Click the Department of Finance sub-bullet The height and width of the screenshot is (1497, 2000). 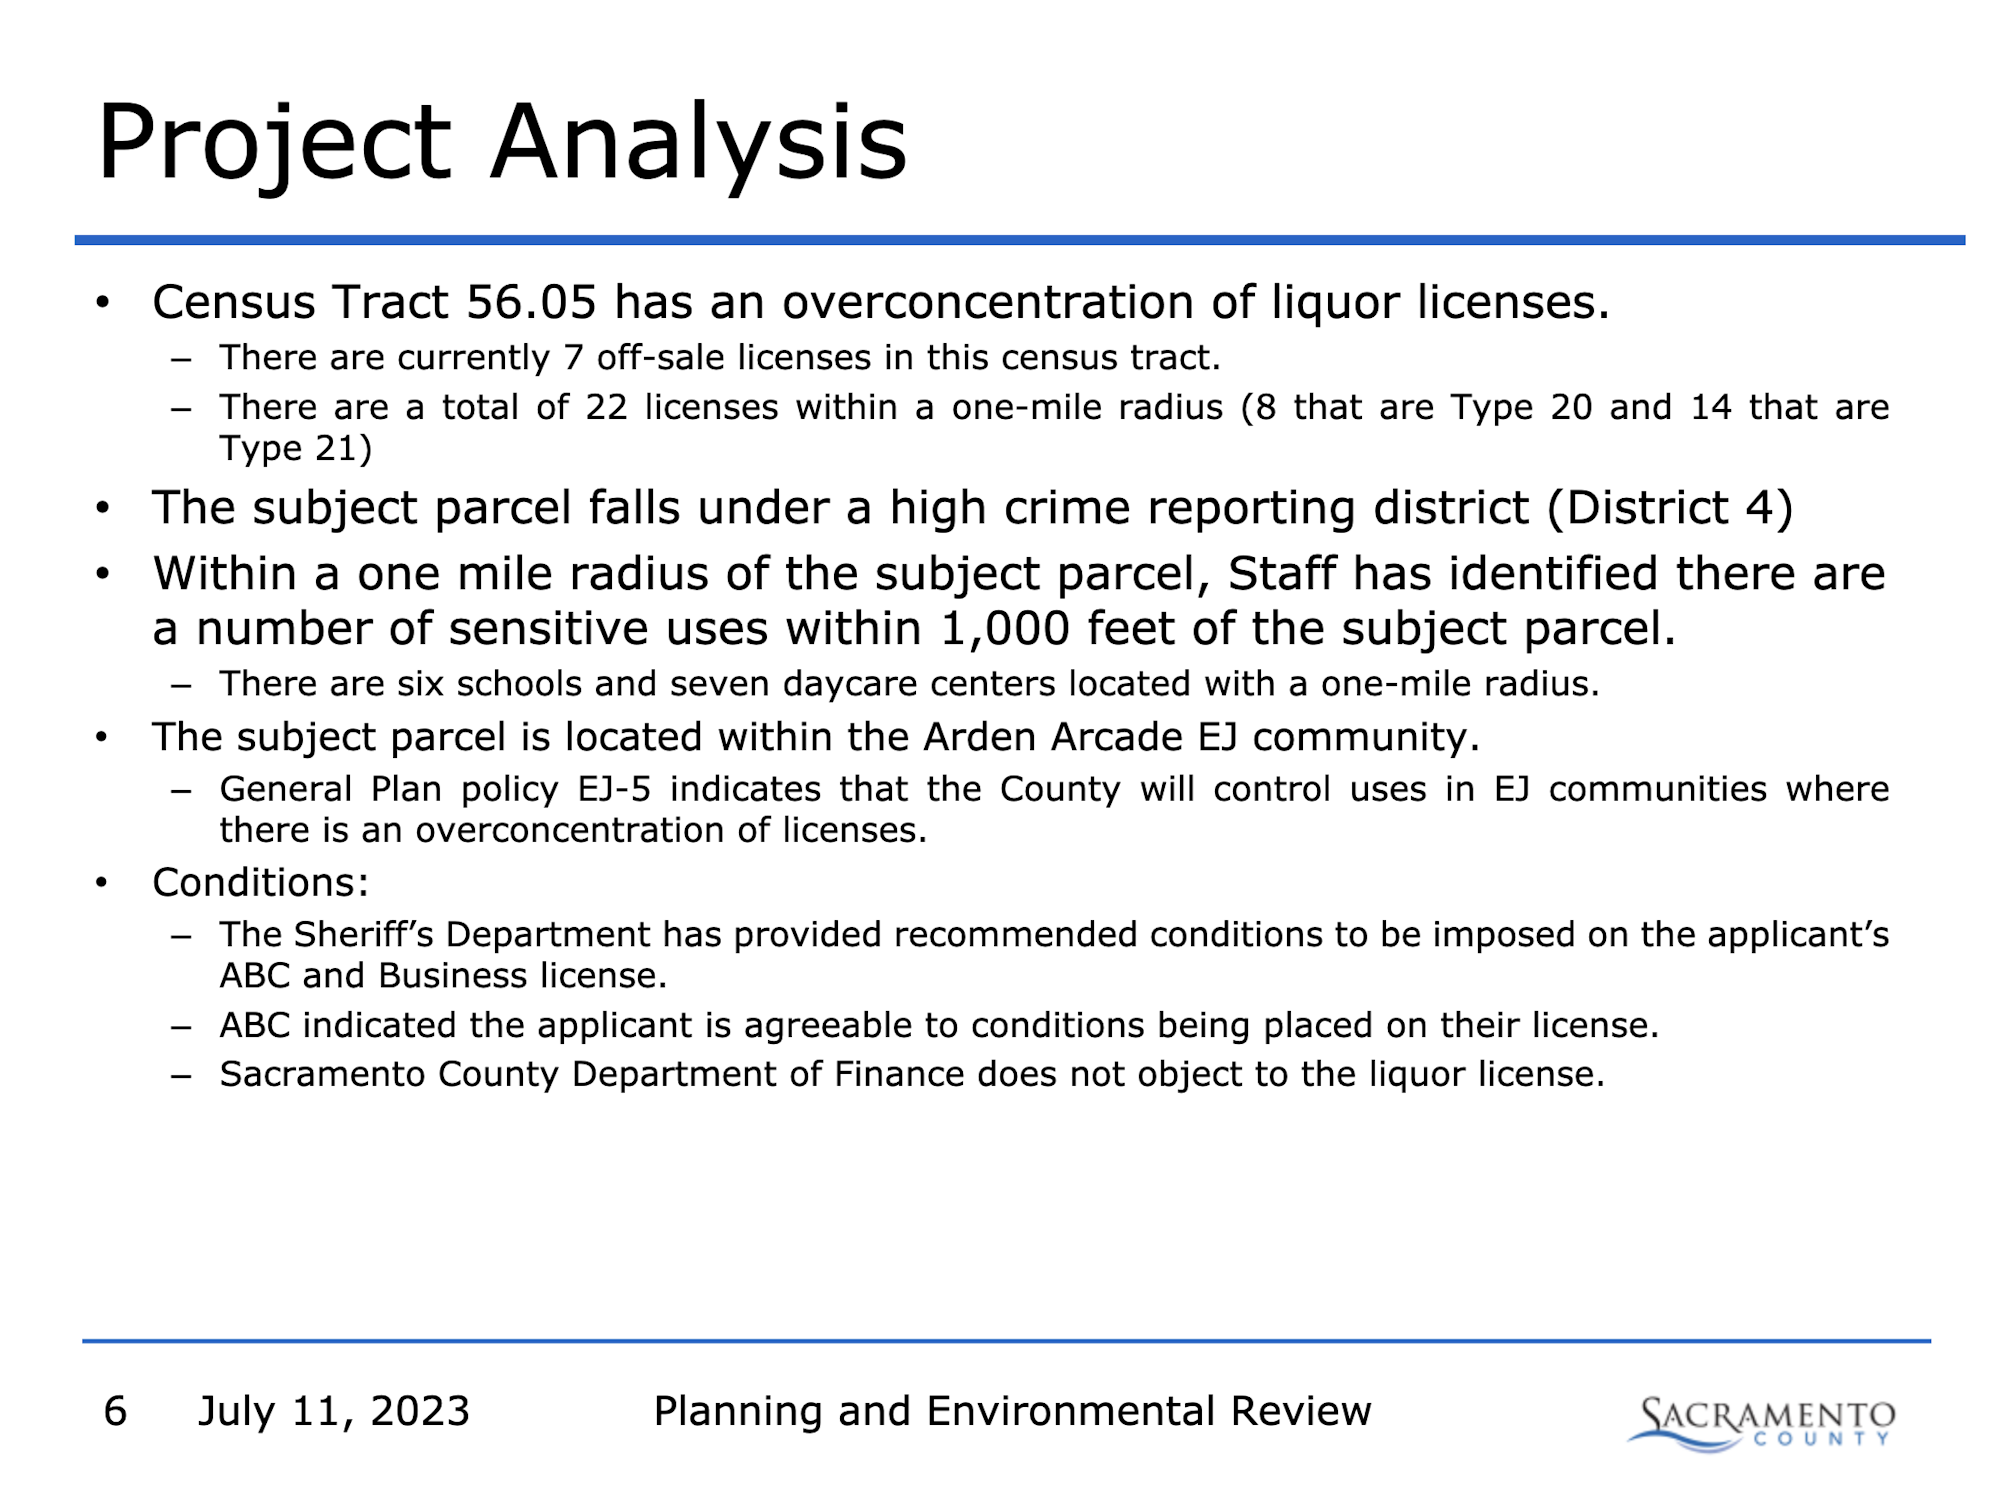(x=912, y=1074)
